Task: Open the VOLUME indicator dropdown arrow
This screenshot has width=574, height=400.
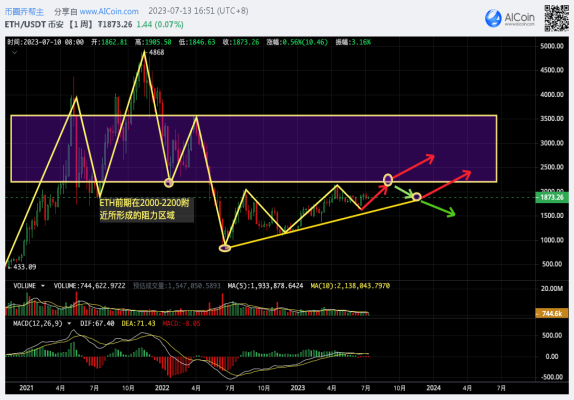Action: click(43, 286)
